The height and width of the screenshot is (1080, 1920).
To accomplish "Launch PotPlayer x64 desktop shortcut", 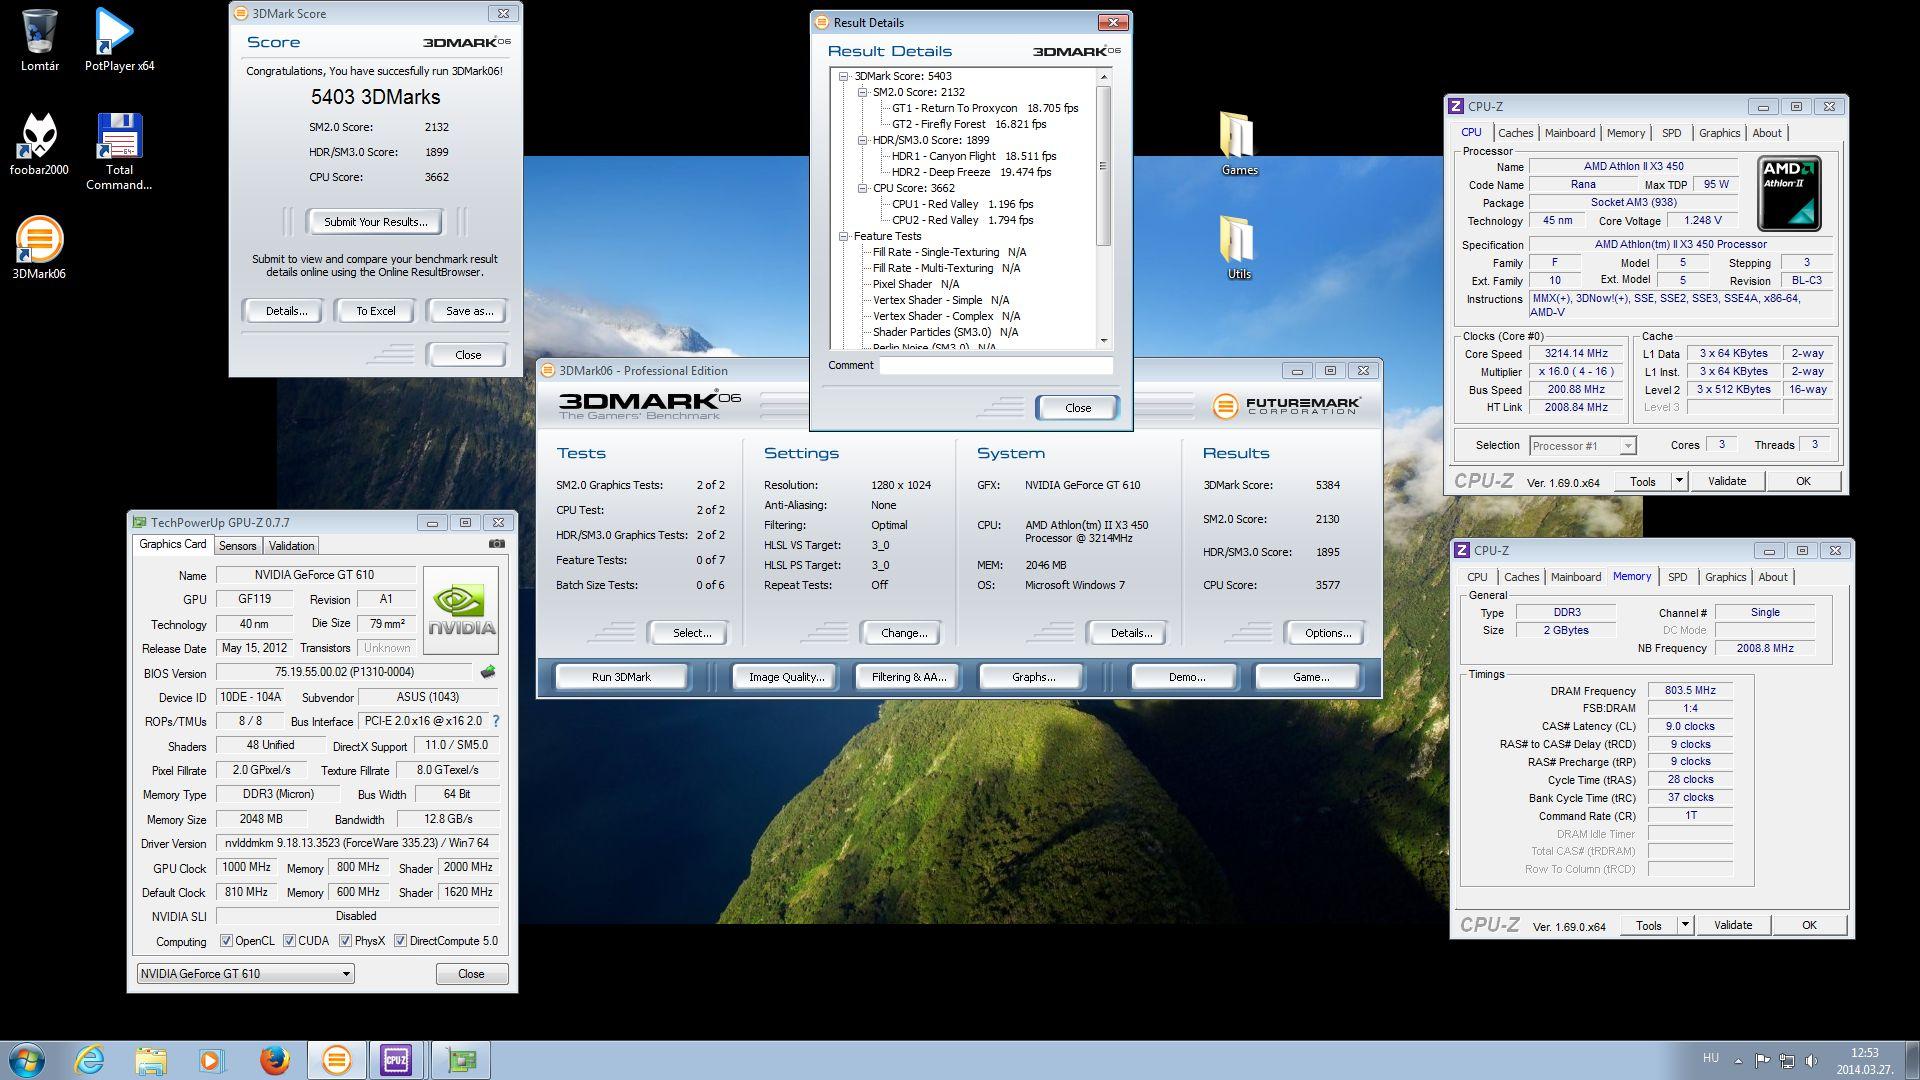I will [x=119, y=40].
